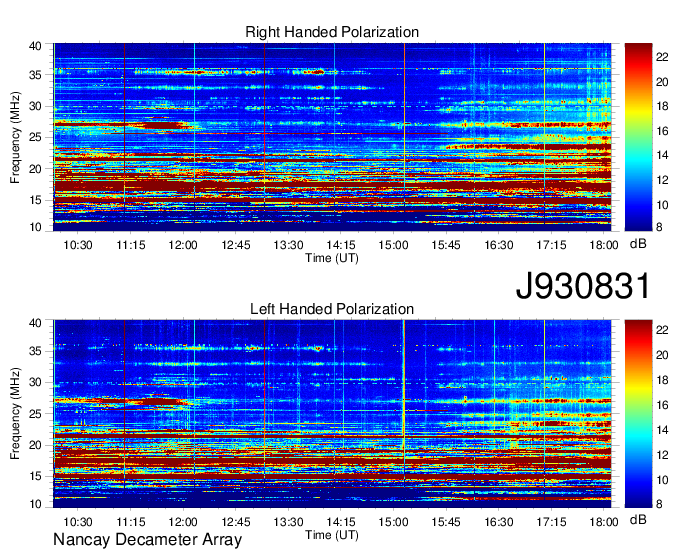Image resolution: width=680 pixels, height=552 pixels.
Task: Click the Right Handed spectrogram plot
Action: 332,137
